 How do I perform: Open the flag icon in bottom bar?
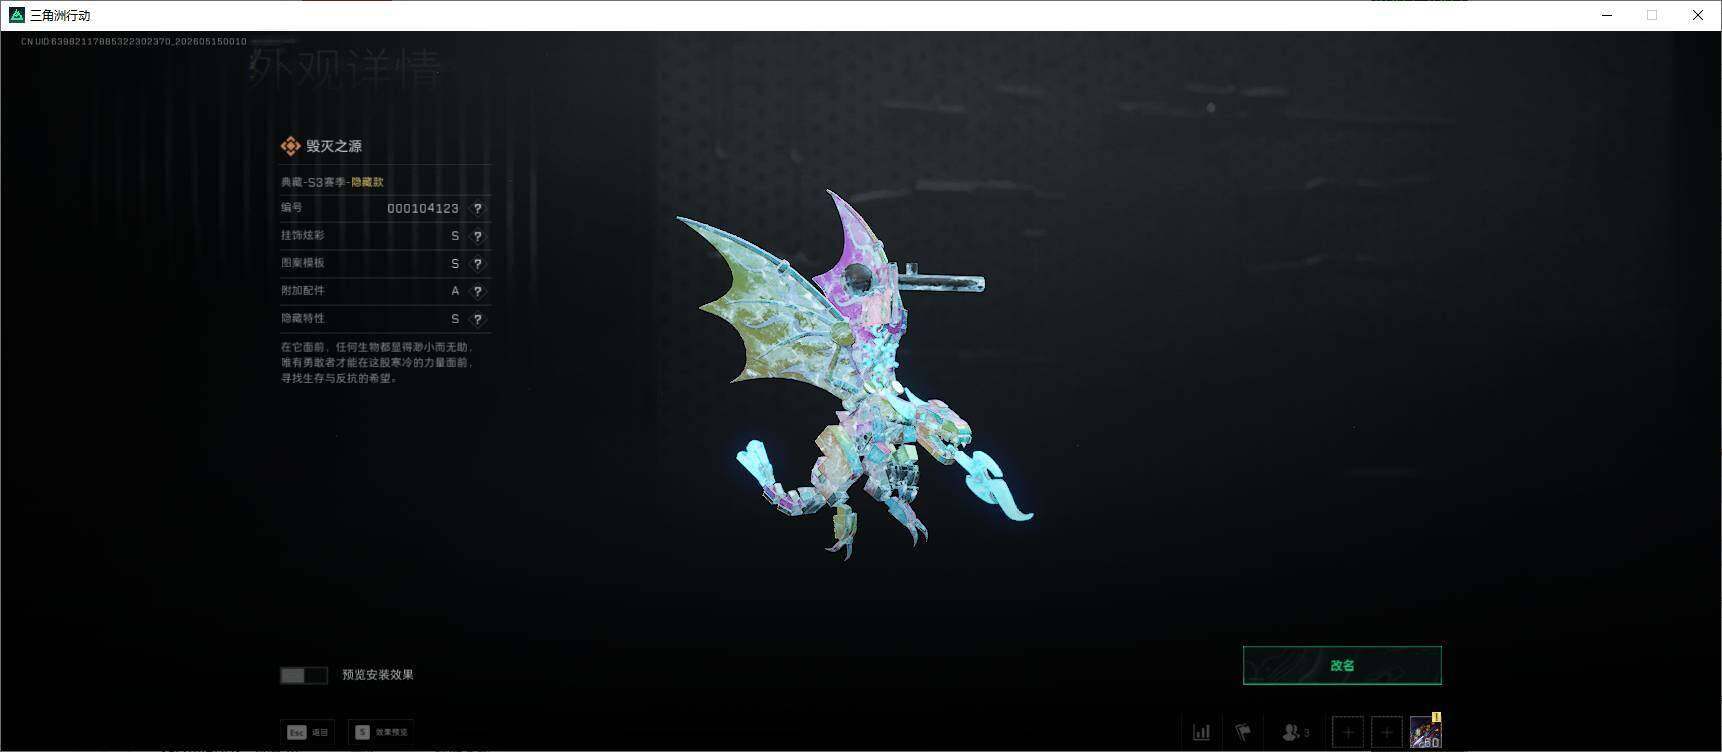(x=1243, y=732)
